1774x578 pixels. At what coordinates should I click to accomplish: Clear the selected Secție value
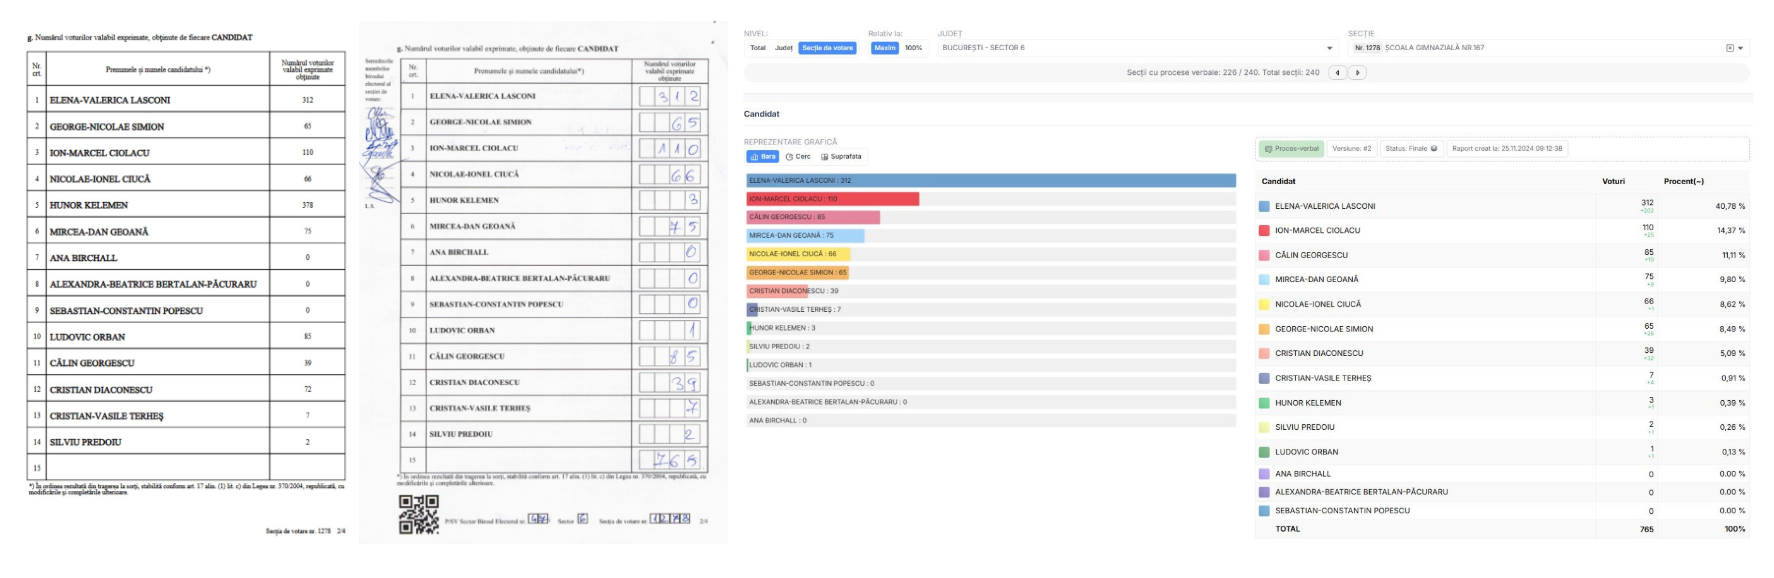coord(1730,48)
